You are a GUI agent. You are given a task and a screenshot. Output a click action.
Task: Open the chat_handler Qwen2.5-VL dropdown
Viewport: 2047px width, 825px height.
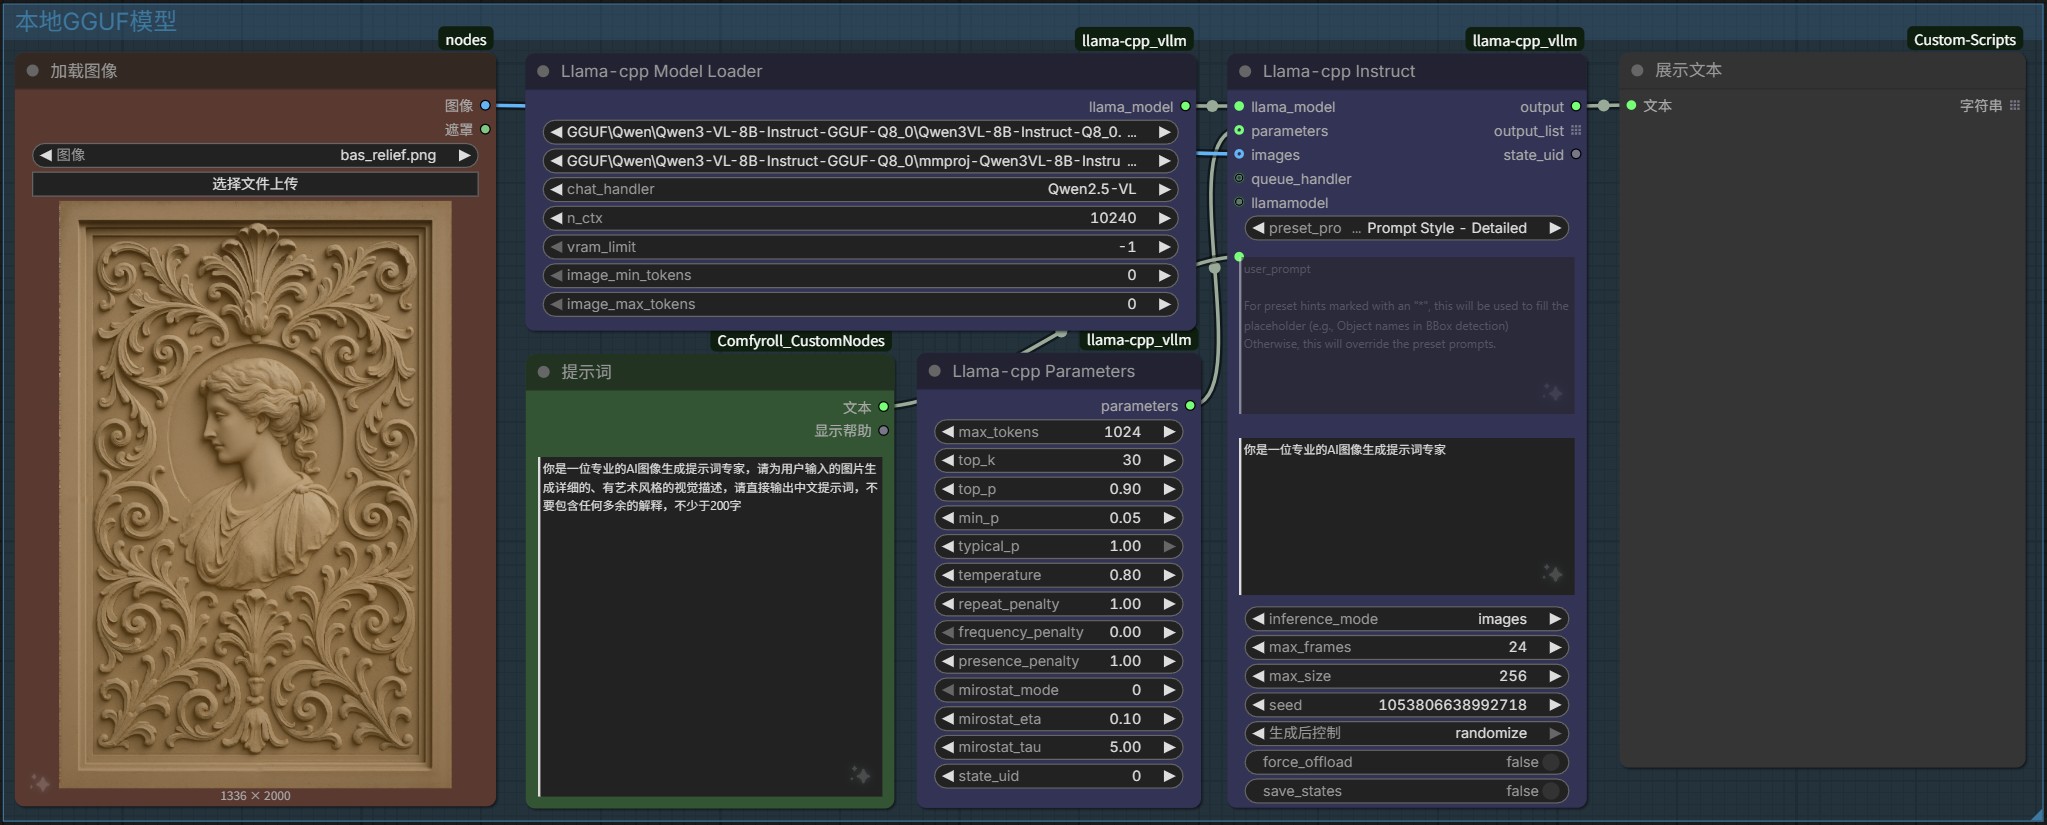(858, 189)
